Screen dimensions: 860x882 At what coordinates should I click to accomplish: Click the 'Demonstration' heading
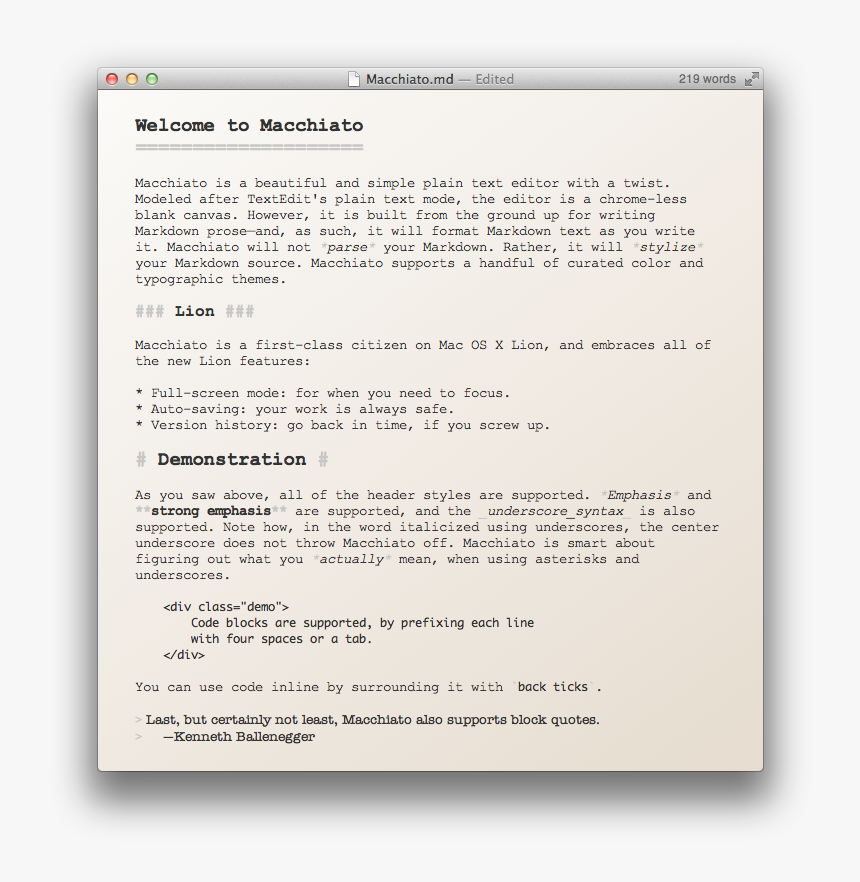[232, 459]
